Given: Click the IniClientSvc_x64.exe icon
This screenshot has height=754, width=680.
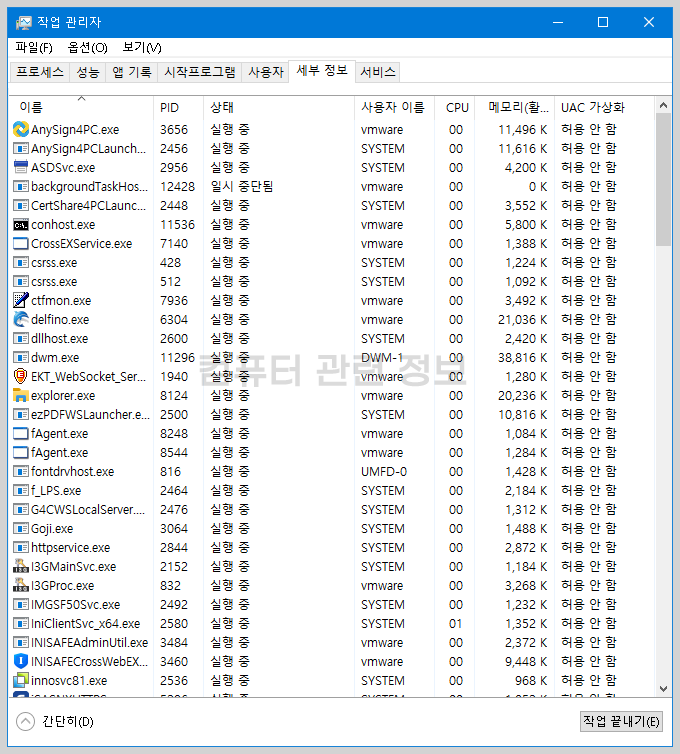Looking at the screenshot, I should (21, 623).
